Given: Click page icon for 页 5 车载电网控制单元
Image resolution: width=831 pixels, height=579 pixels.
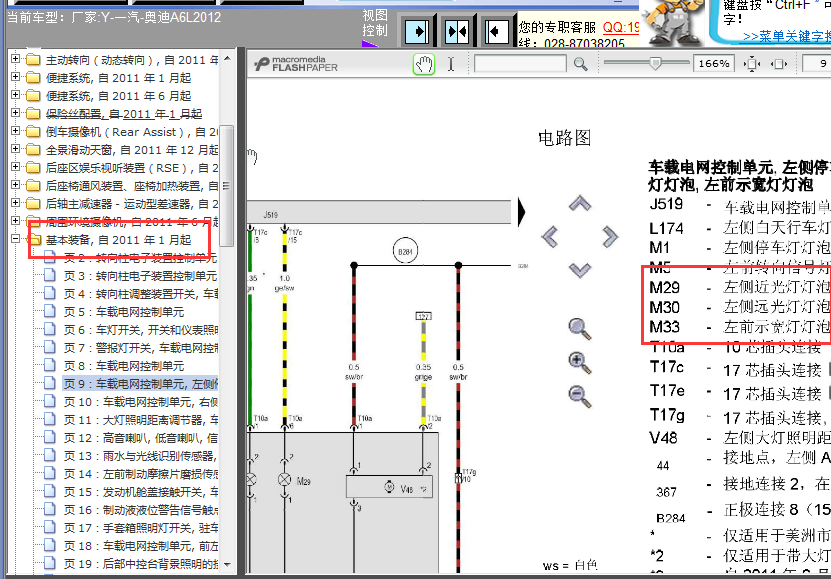Looking at the screenshot, I should [x=50, y=311].
